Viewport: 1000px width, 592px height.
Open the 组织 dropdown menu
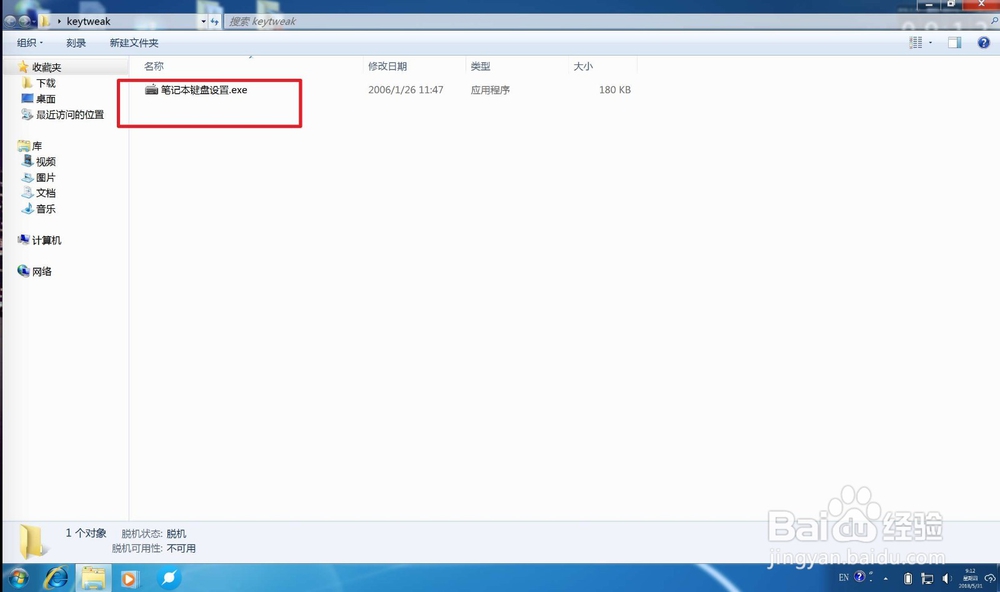click(29, 42)
